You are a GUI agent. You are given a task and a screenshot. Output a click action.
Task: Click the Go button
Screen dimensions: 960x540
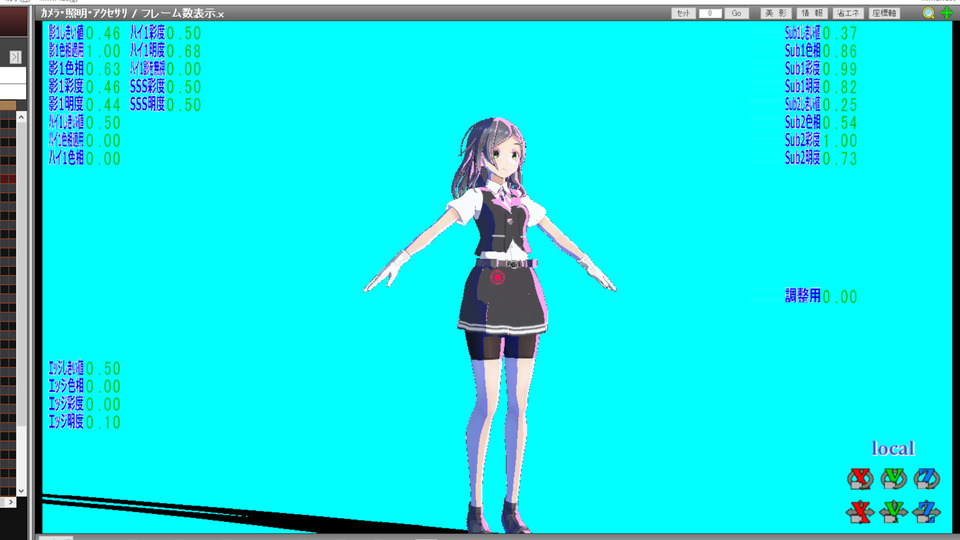point(737,13)
